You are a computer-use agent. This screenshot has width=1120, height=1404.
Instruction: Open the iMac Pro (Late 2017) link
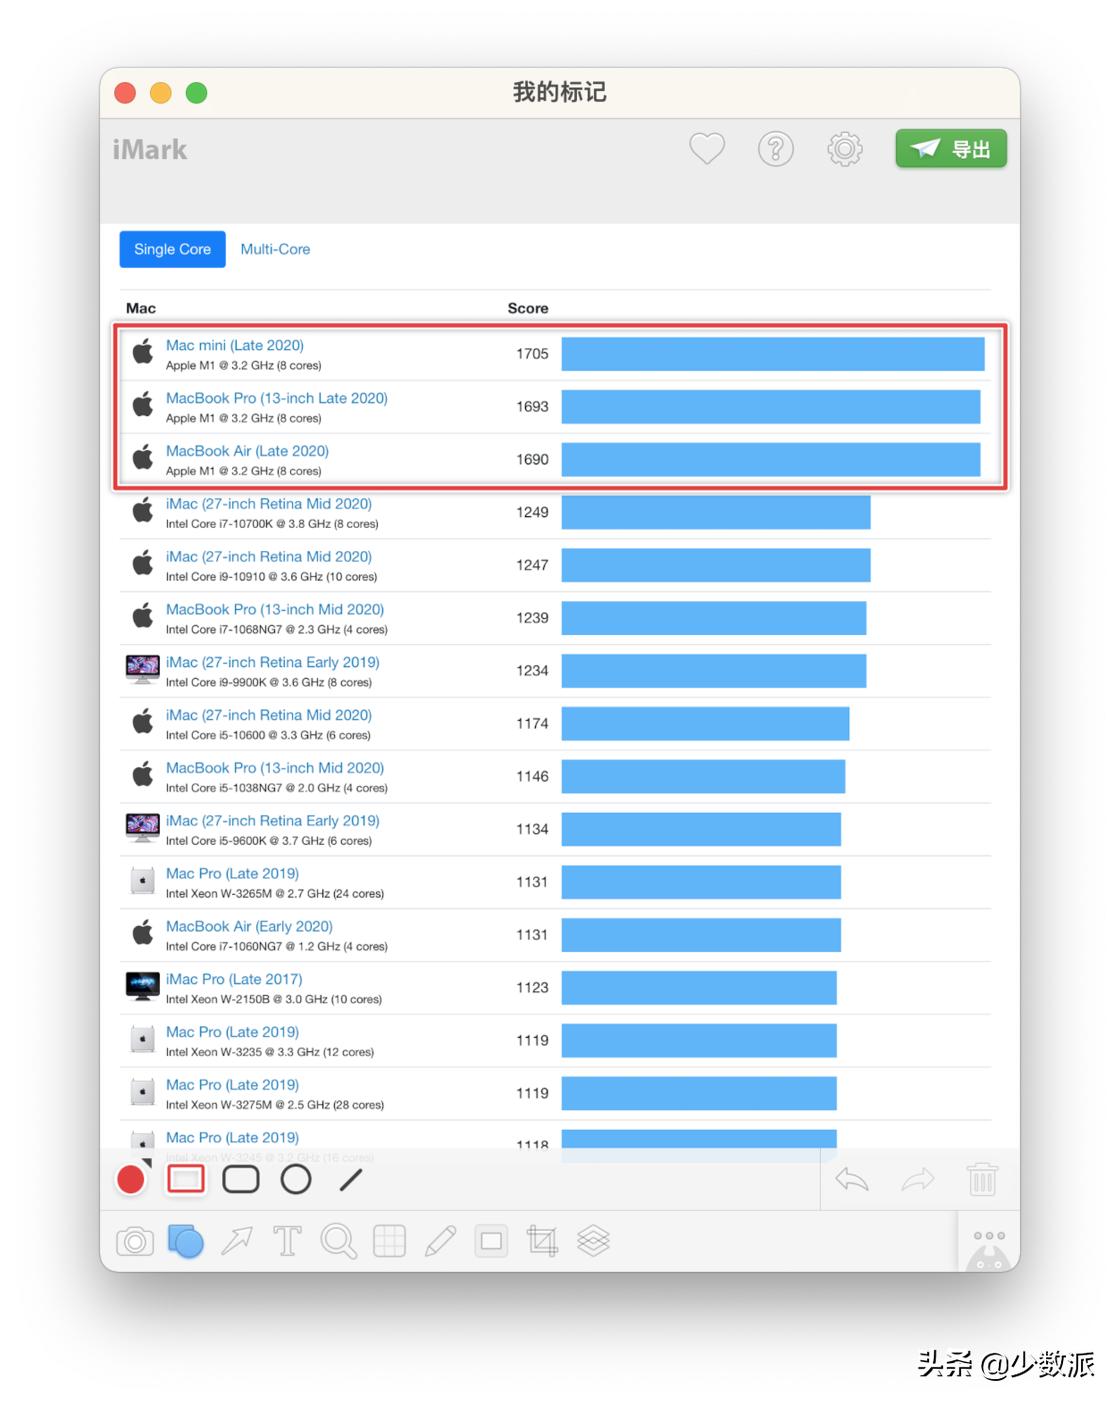(x=234, y=979)
